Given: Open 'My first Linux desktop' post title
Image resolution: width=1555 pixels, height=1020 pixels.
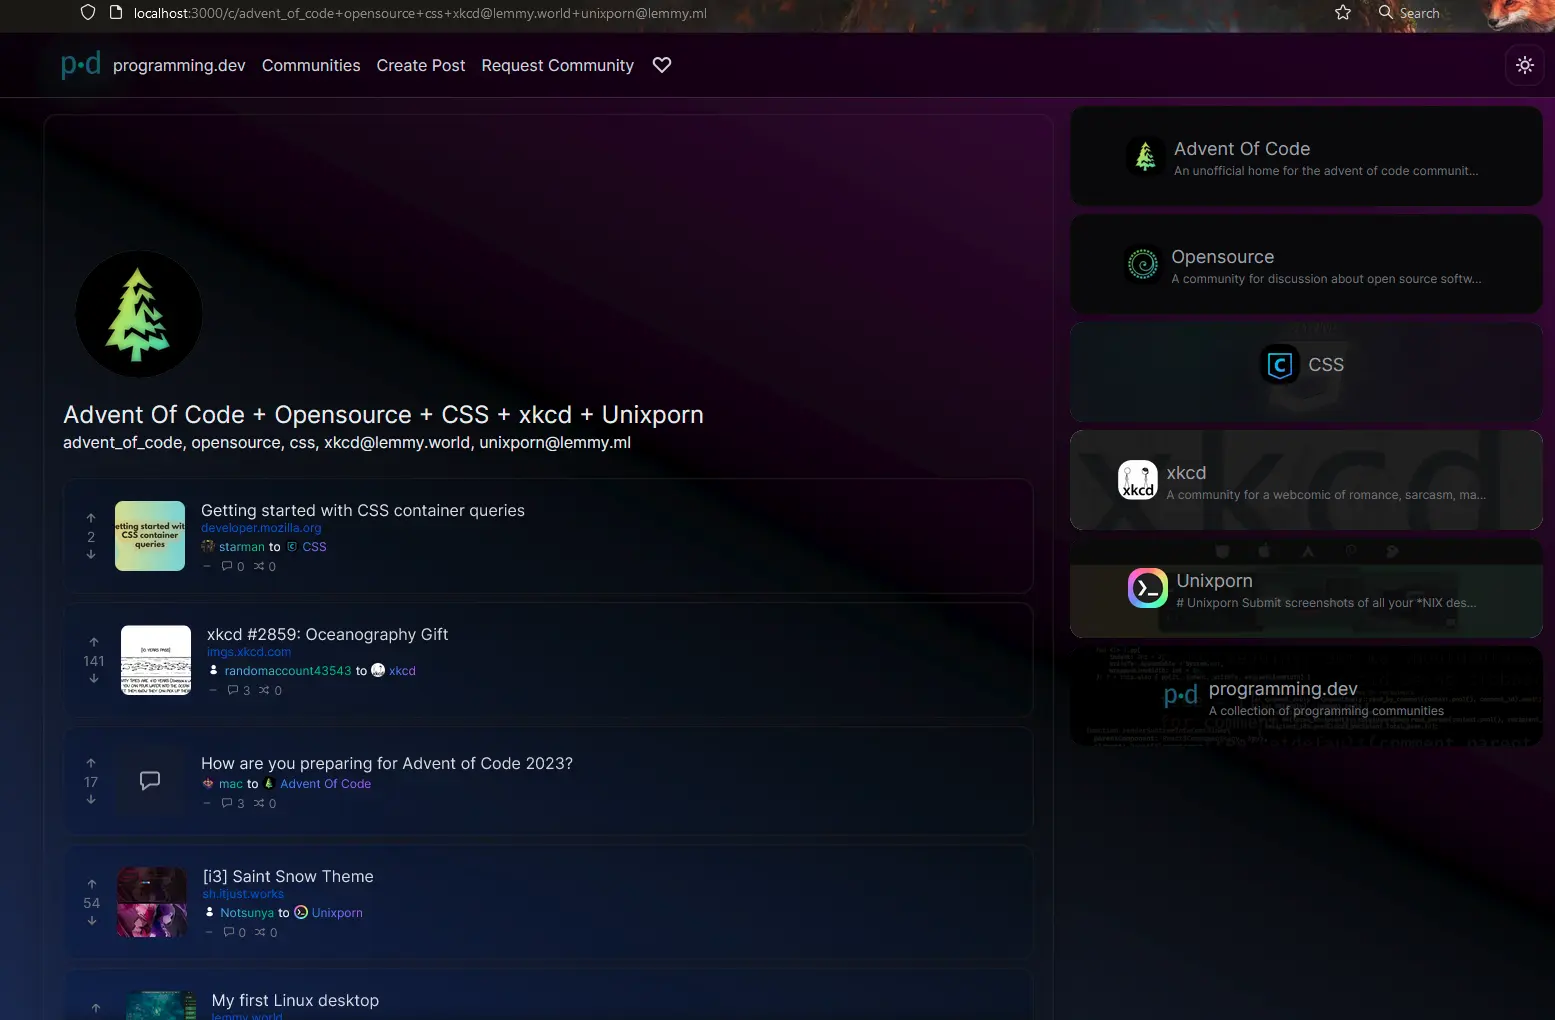Looking at the screenshot, I should (x=295, y=1000).
